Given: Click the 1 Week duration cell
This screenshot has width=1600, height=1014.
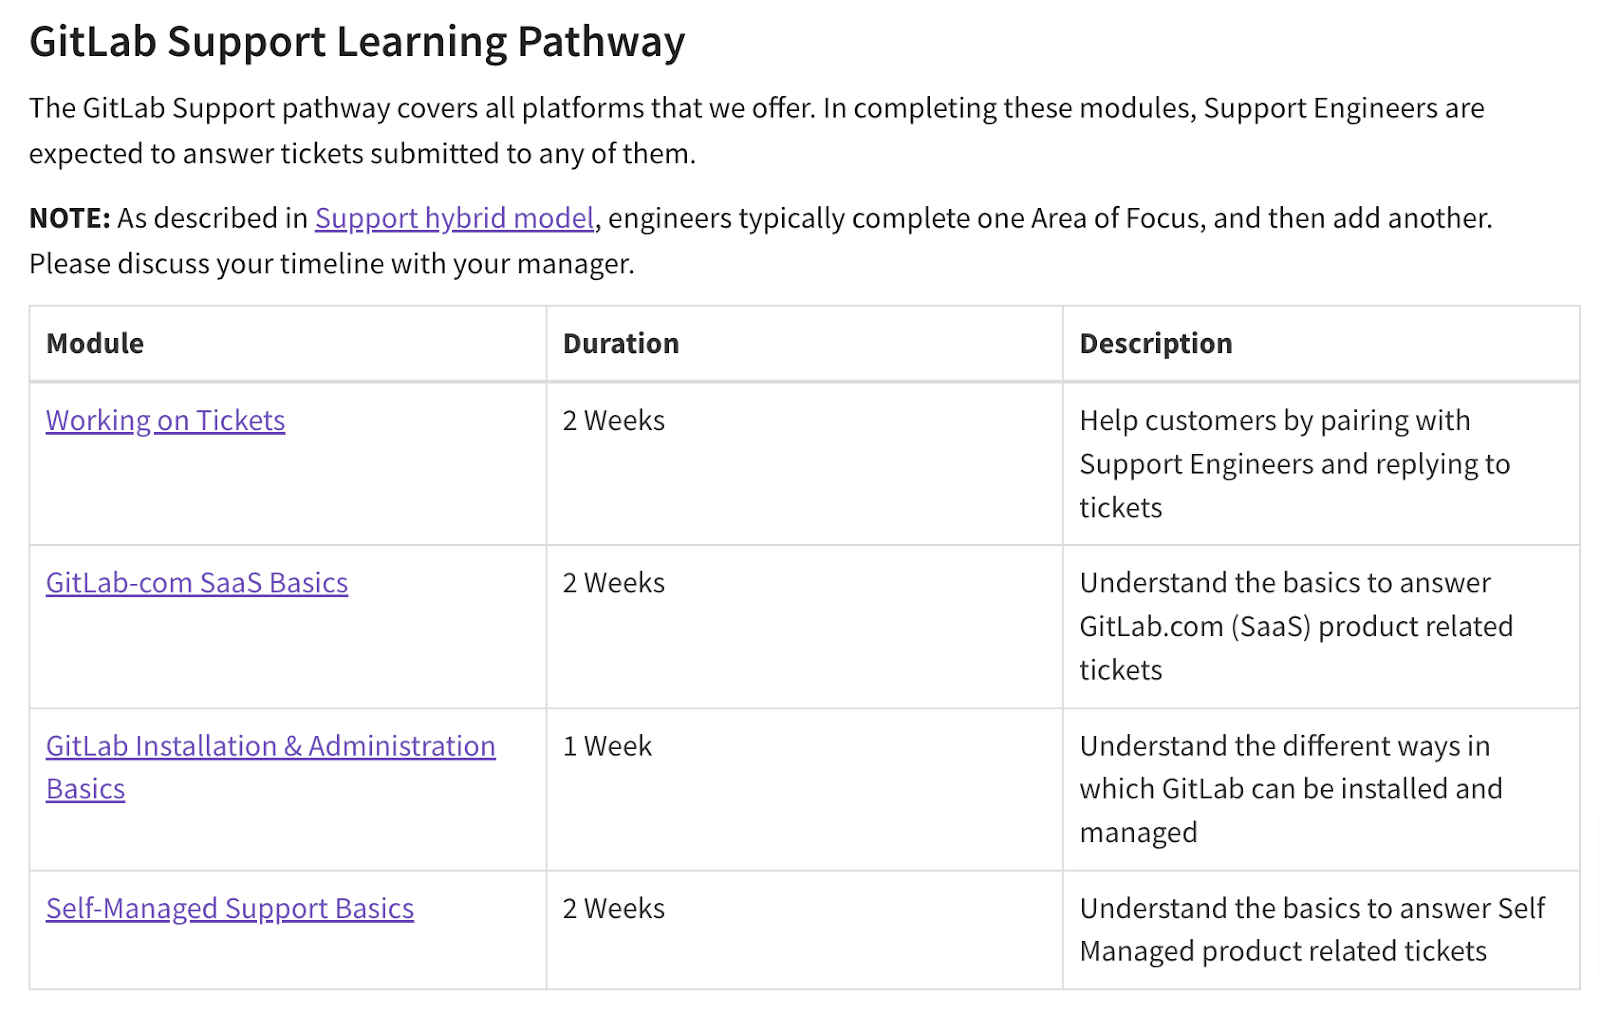Looking at the screenshot, I should click(607, 747).
